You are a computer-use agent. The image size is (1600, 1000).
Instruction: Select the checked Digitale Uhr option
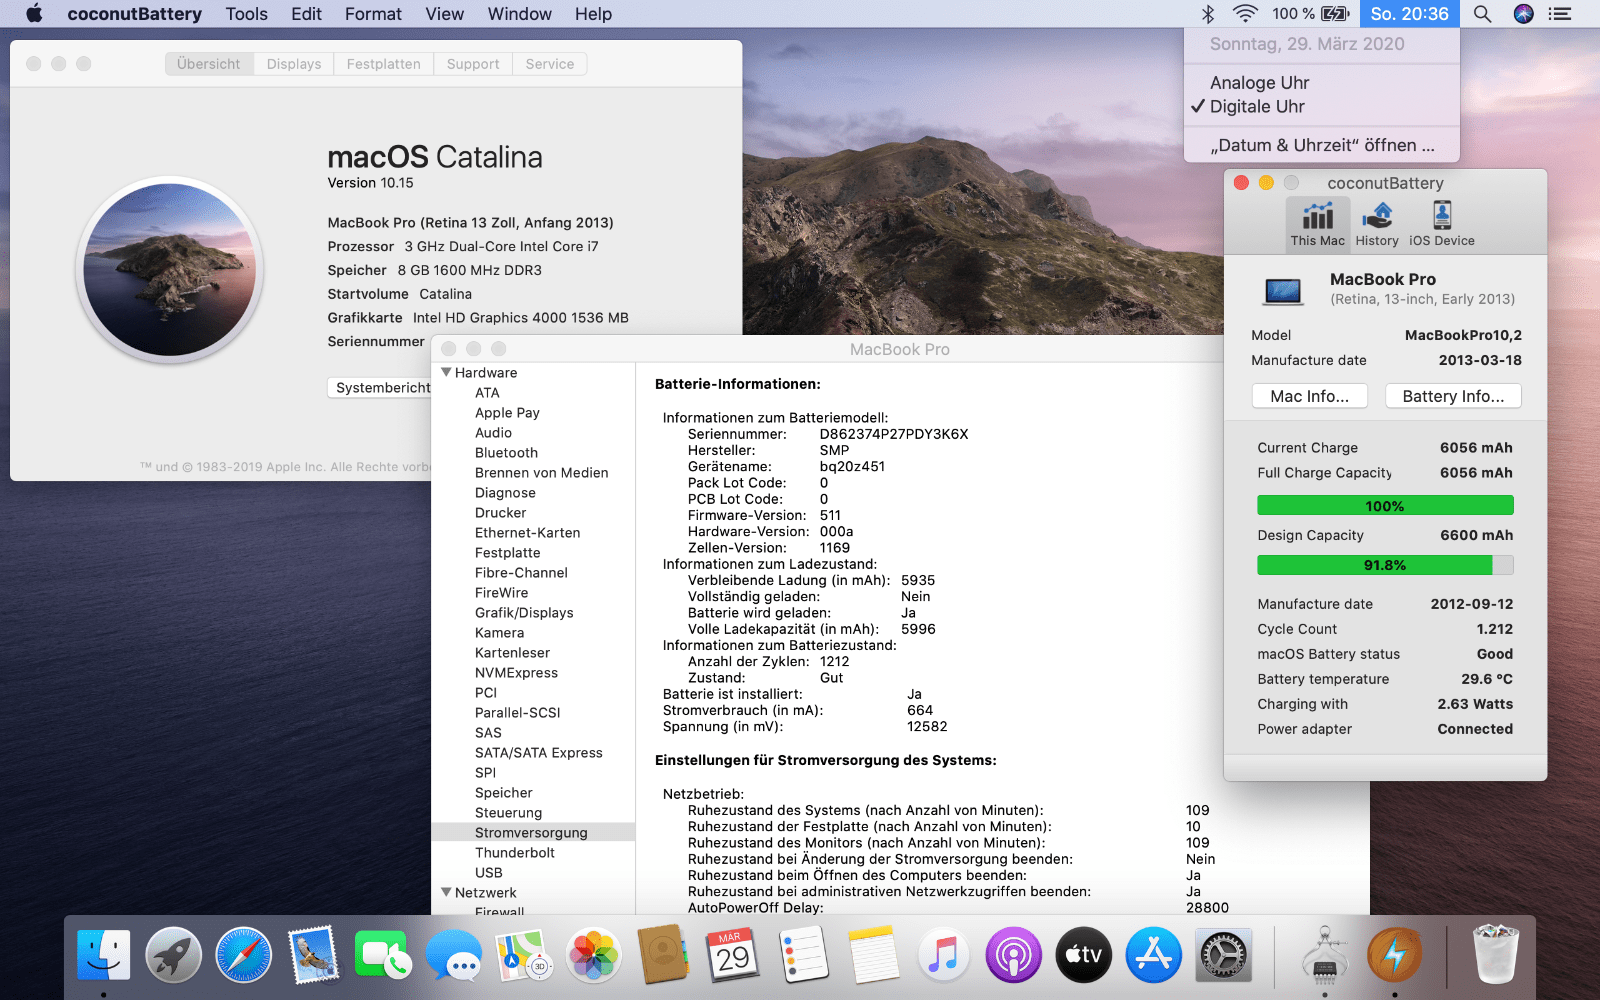coord(1322,107)
